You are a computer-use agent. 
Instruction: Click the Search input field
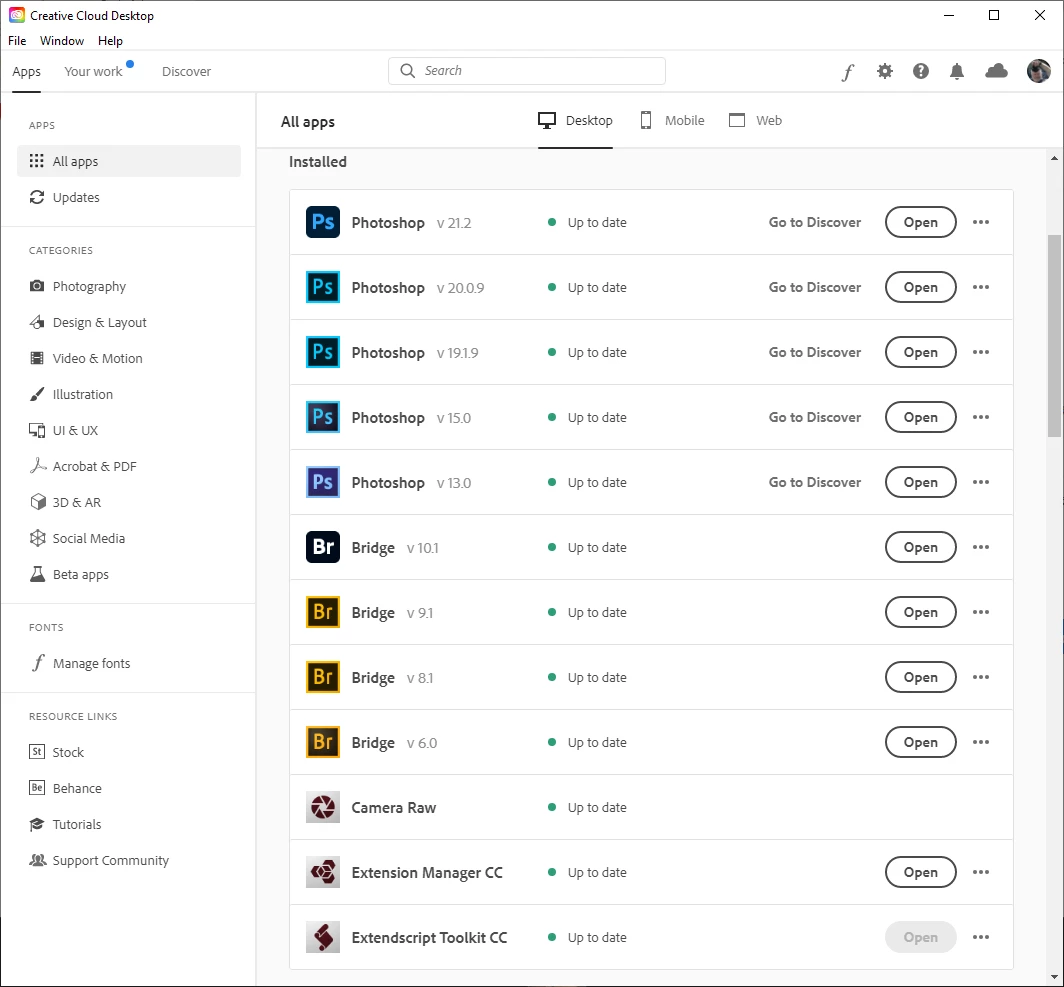(x=527, y=71)
